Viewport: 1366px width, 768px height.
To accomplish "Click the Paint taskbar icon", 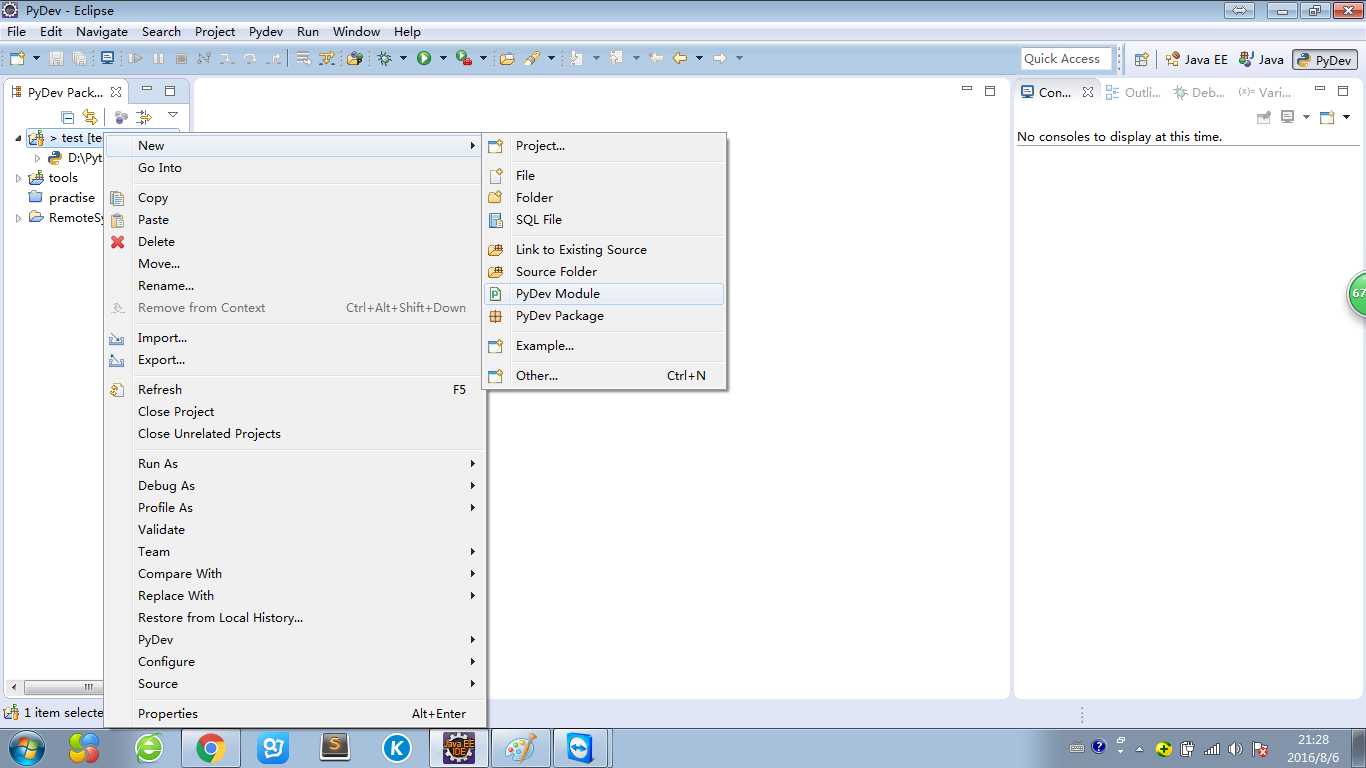I will [x=520, y=748].
